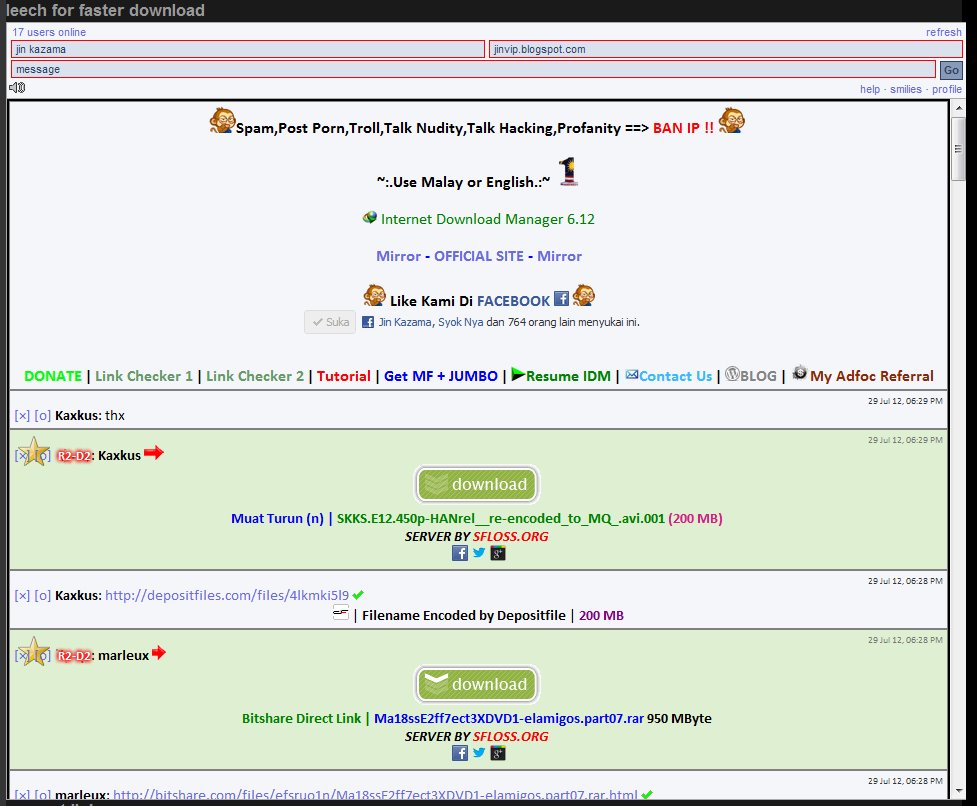Share SKKS file on Google Plus
The width and height of the screenshot is (977, 806).
click(x=498, y=553)
